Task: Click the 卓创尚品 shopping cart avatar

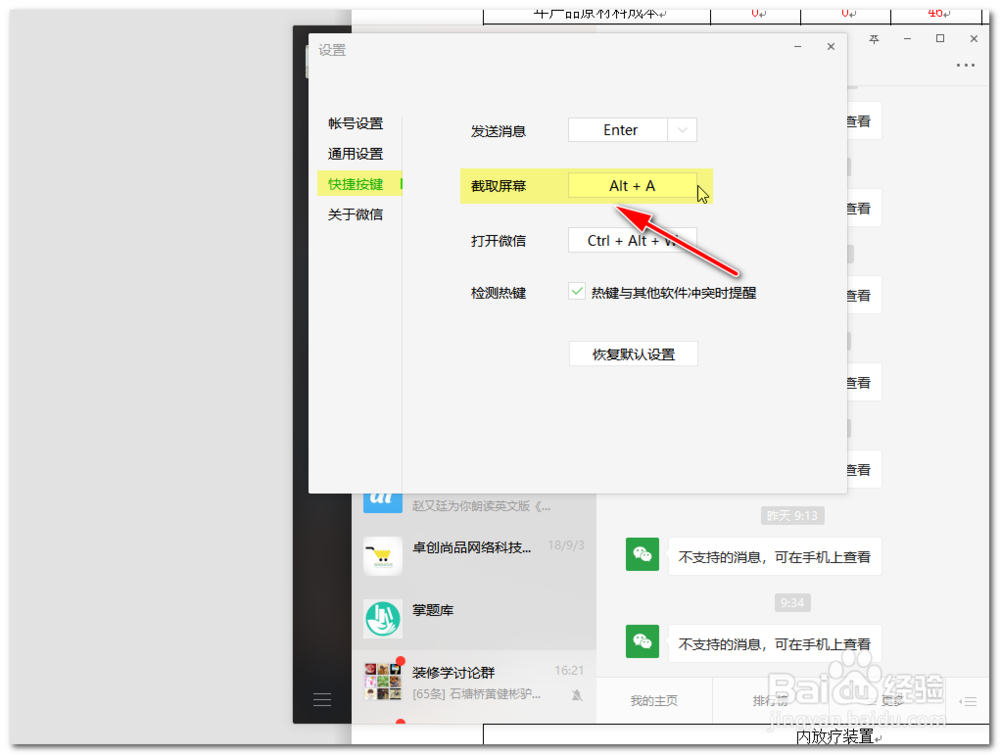Action: coord(383,556)
